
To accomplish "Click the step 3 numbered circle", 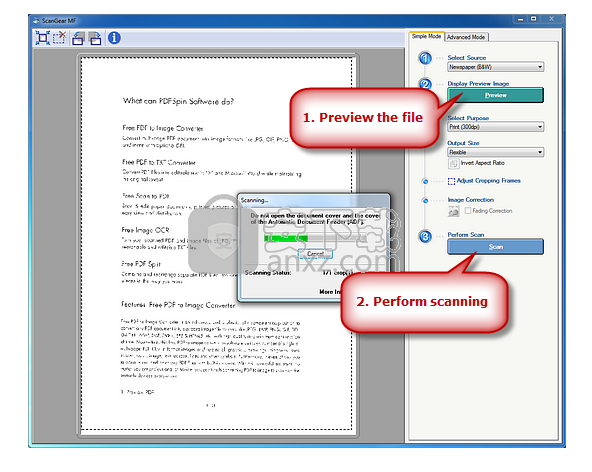I will (x=426, y=237).
